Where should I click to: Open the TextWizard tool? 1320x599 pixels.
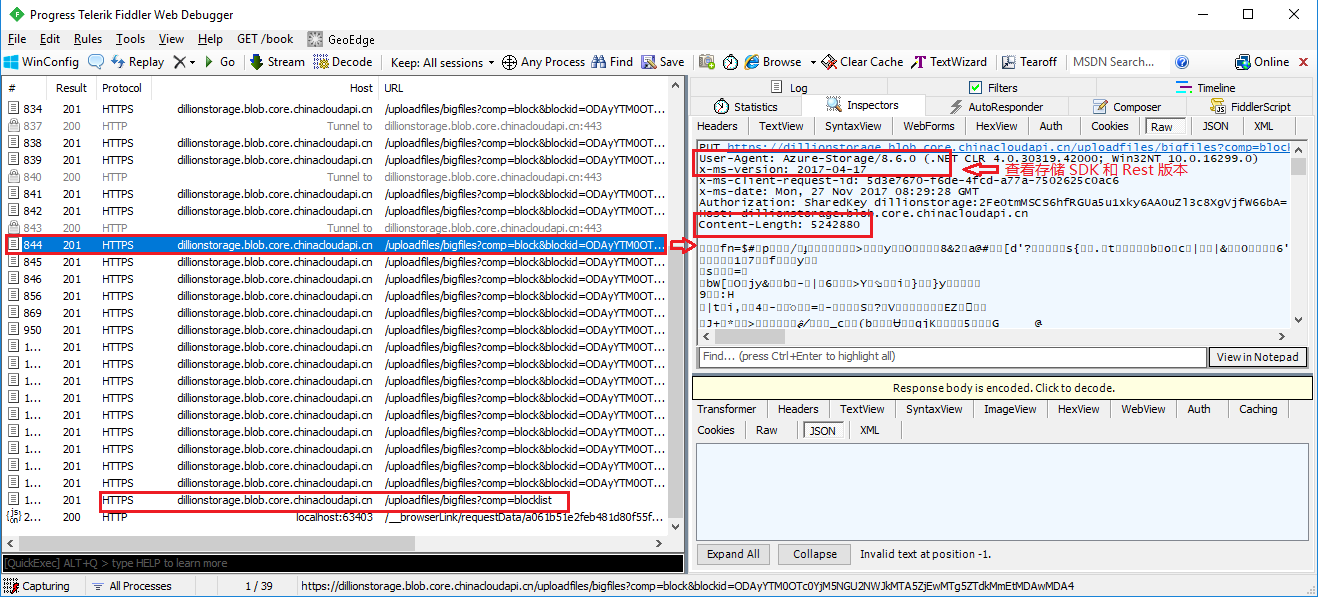919,62
